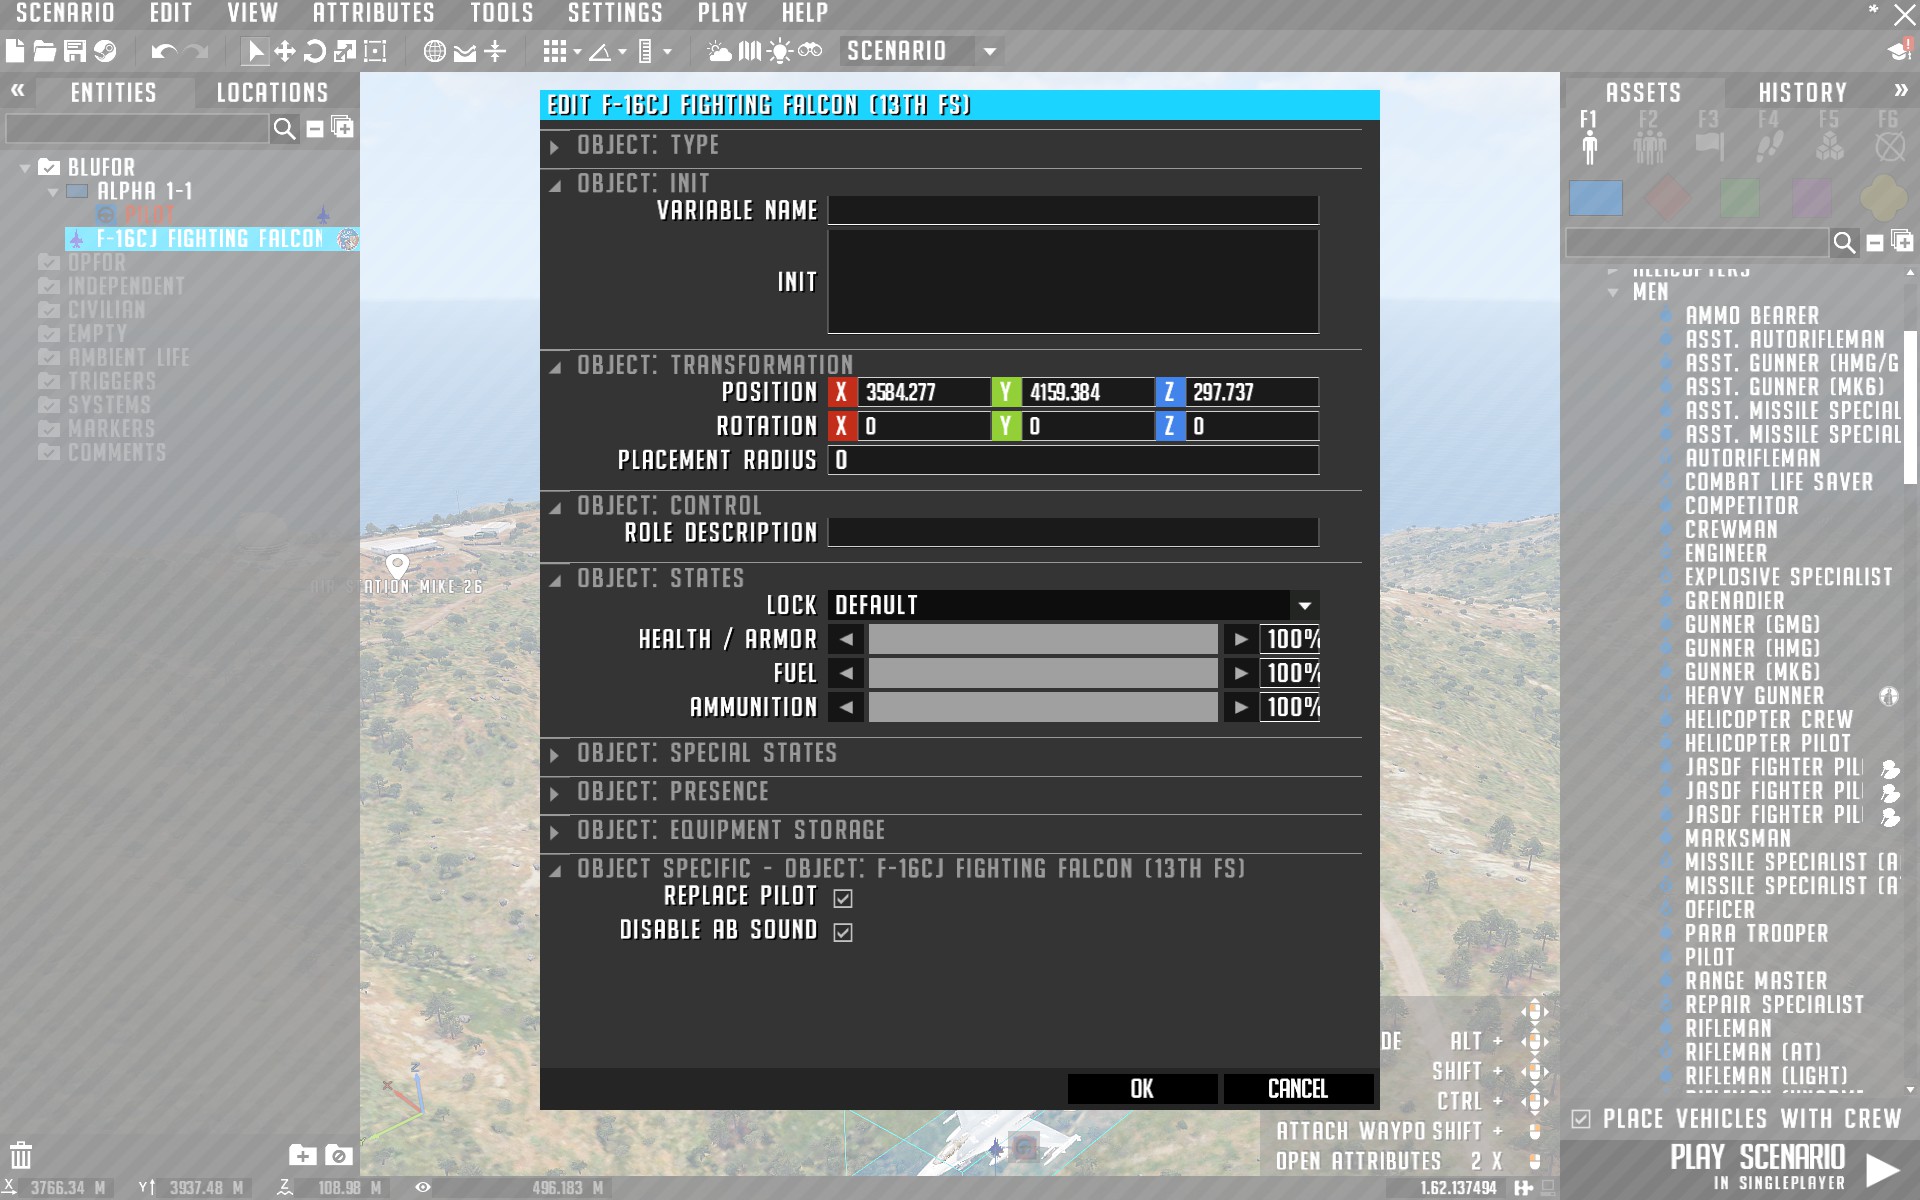Click the delete trash can icon
This screenshot has width=1920, height=1200.
click(21, 1155)
